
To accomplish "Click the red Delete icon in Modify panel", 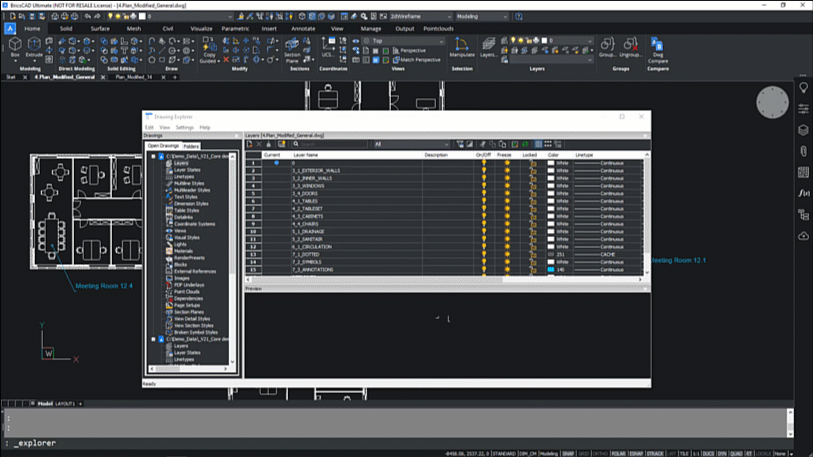I will [x=226, y=60].
